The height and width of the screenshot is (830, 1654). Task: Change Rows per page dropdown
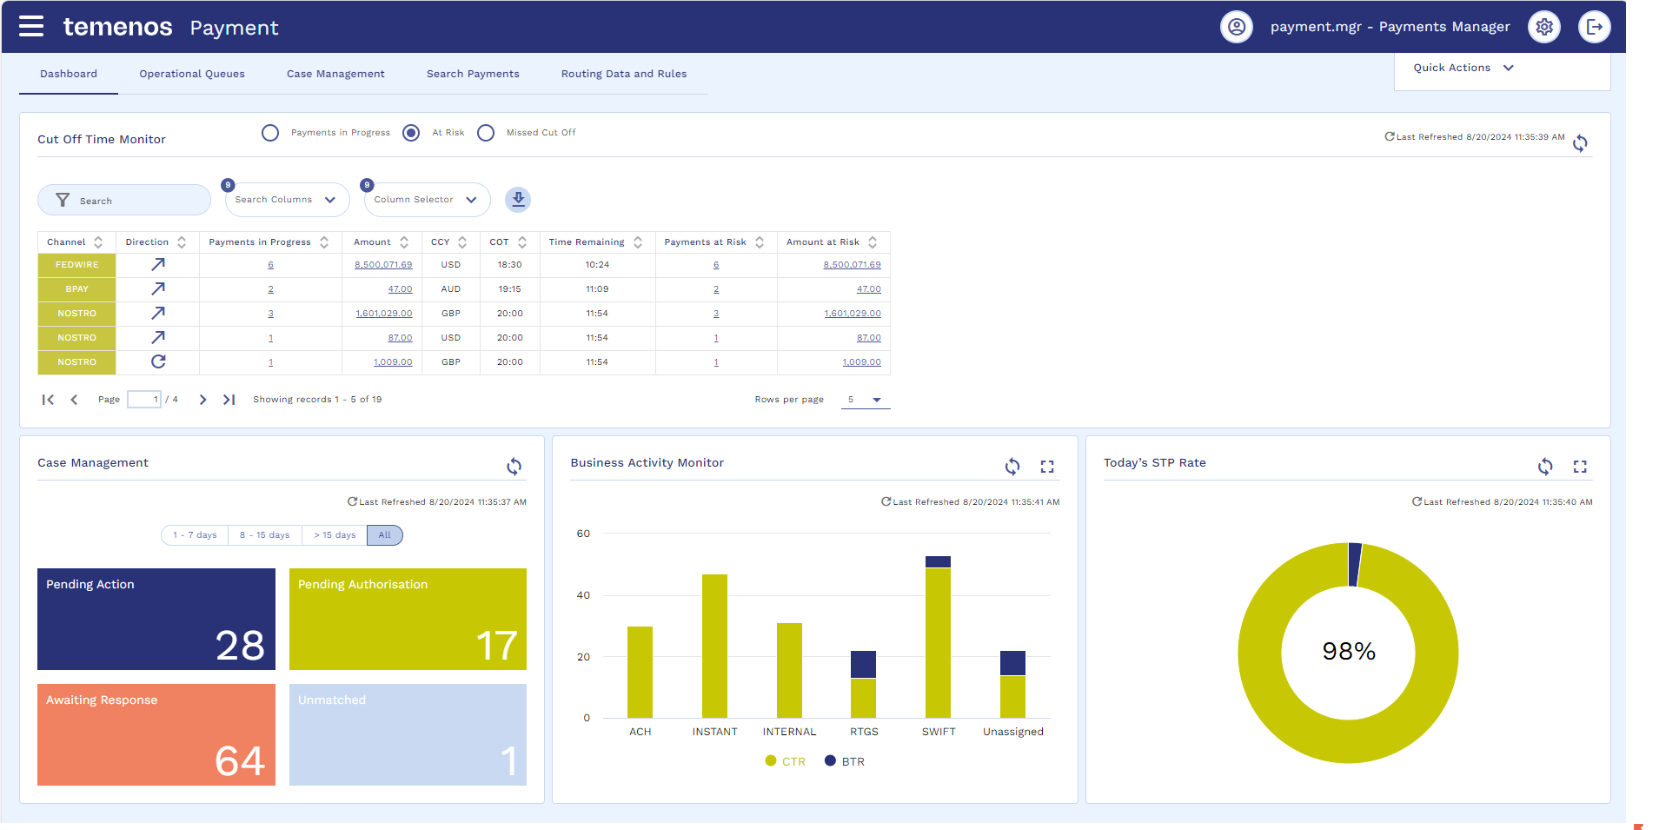(865, 400)
